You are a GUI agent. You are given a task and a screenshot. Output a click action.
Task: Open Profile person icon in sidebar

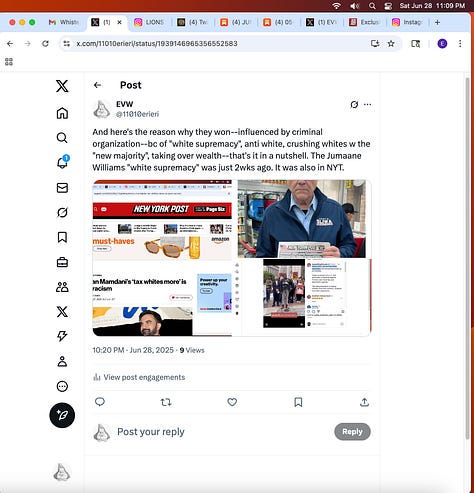point(62,361)
